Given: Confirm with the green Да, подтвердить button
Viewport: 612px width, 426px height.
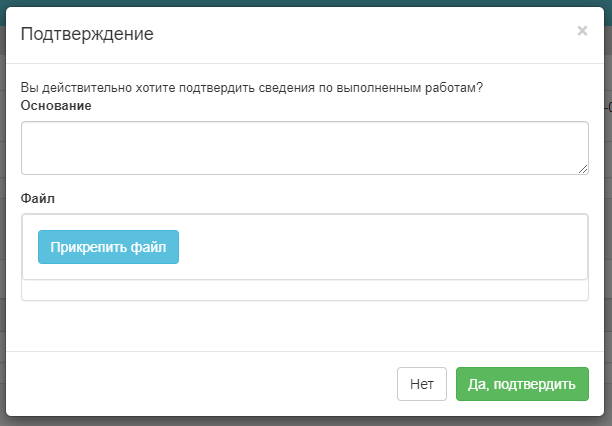Looking at the screenshot, I should [x=522, y=384].
